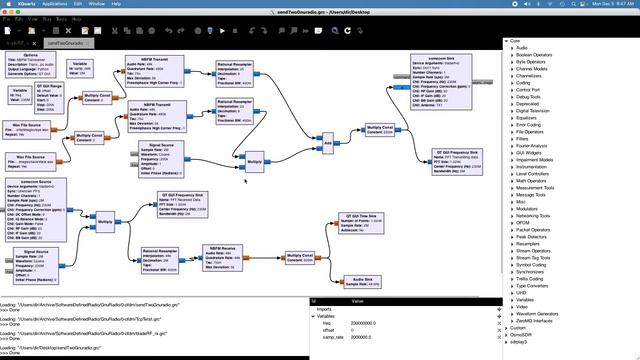This screenshot has width=640, height=360.
Task: Click the Instrumentation category label
Action: tap(531, 167)
